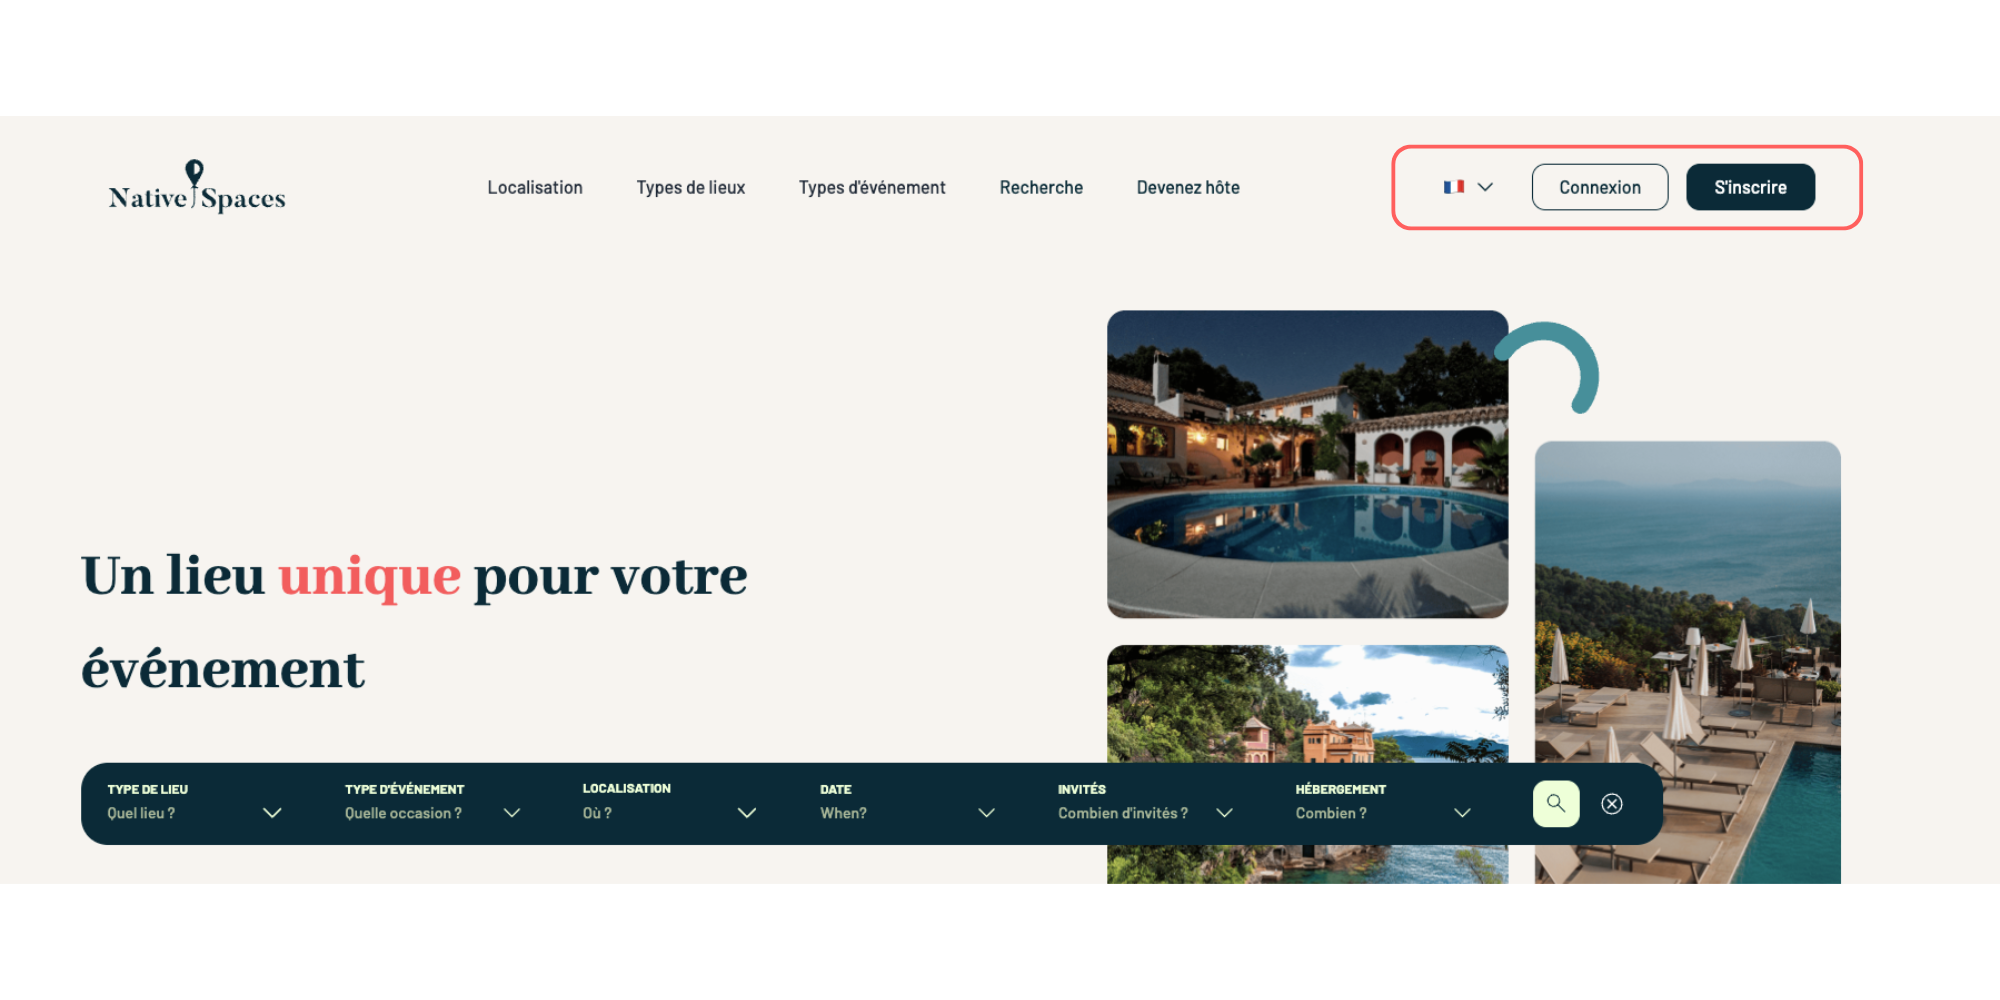Click the Native Spaces logo

pos(197,187)
